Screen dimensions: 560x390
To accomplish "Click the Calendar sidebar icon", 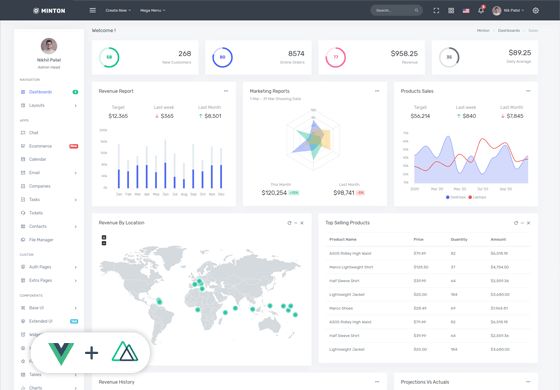I will [23, 159].
